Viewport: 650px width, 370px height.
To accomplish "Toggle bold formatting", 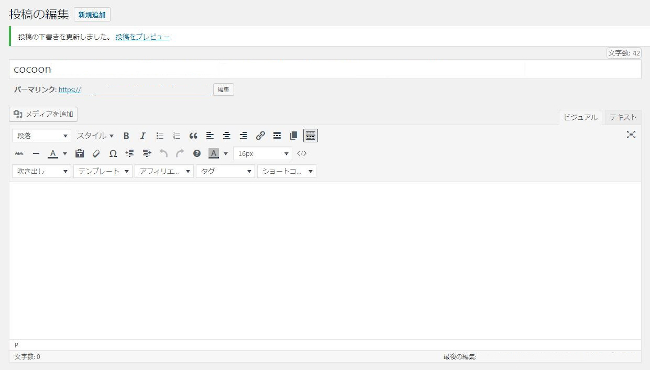I will [x=126, y=136].
